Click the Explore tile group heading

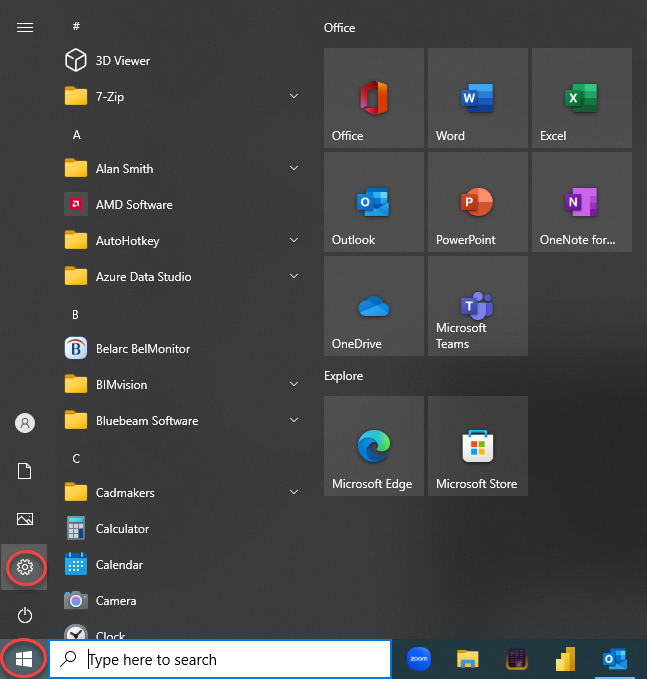tap(343, 375)
